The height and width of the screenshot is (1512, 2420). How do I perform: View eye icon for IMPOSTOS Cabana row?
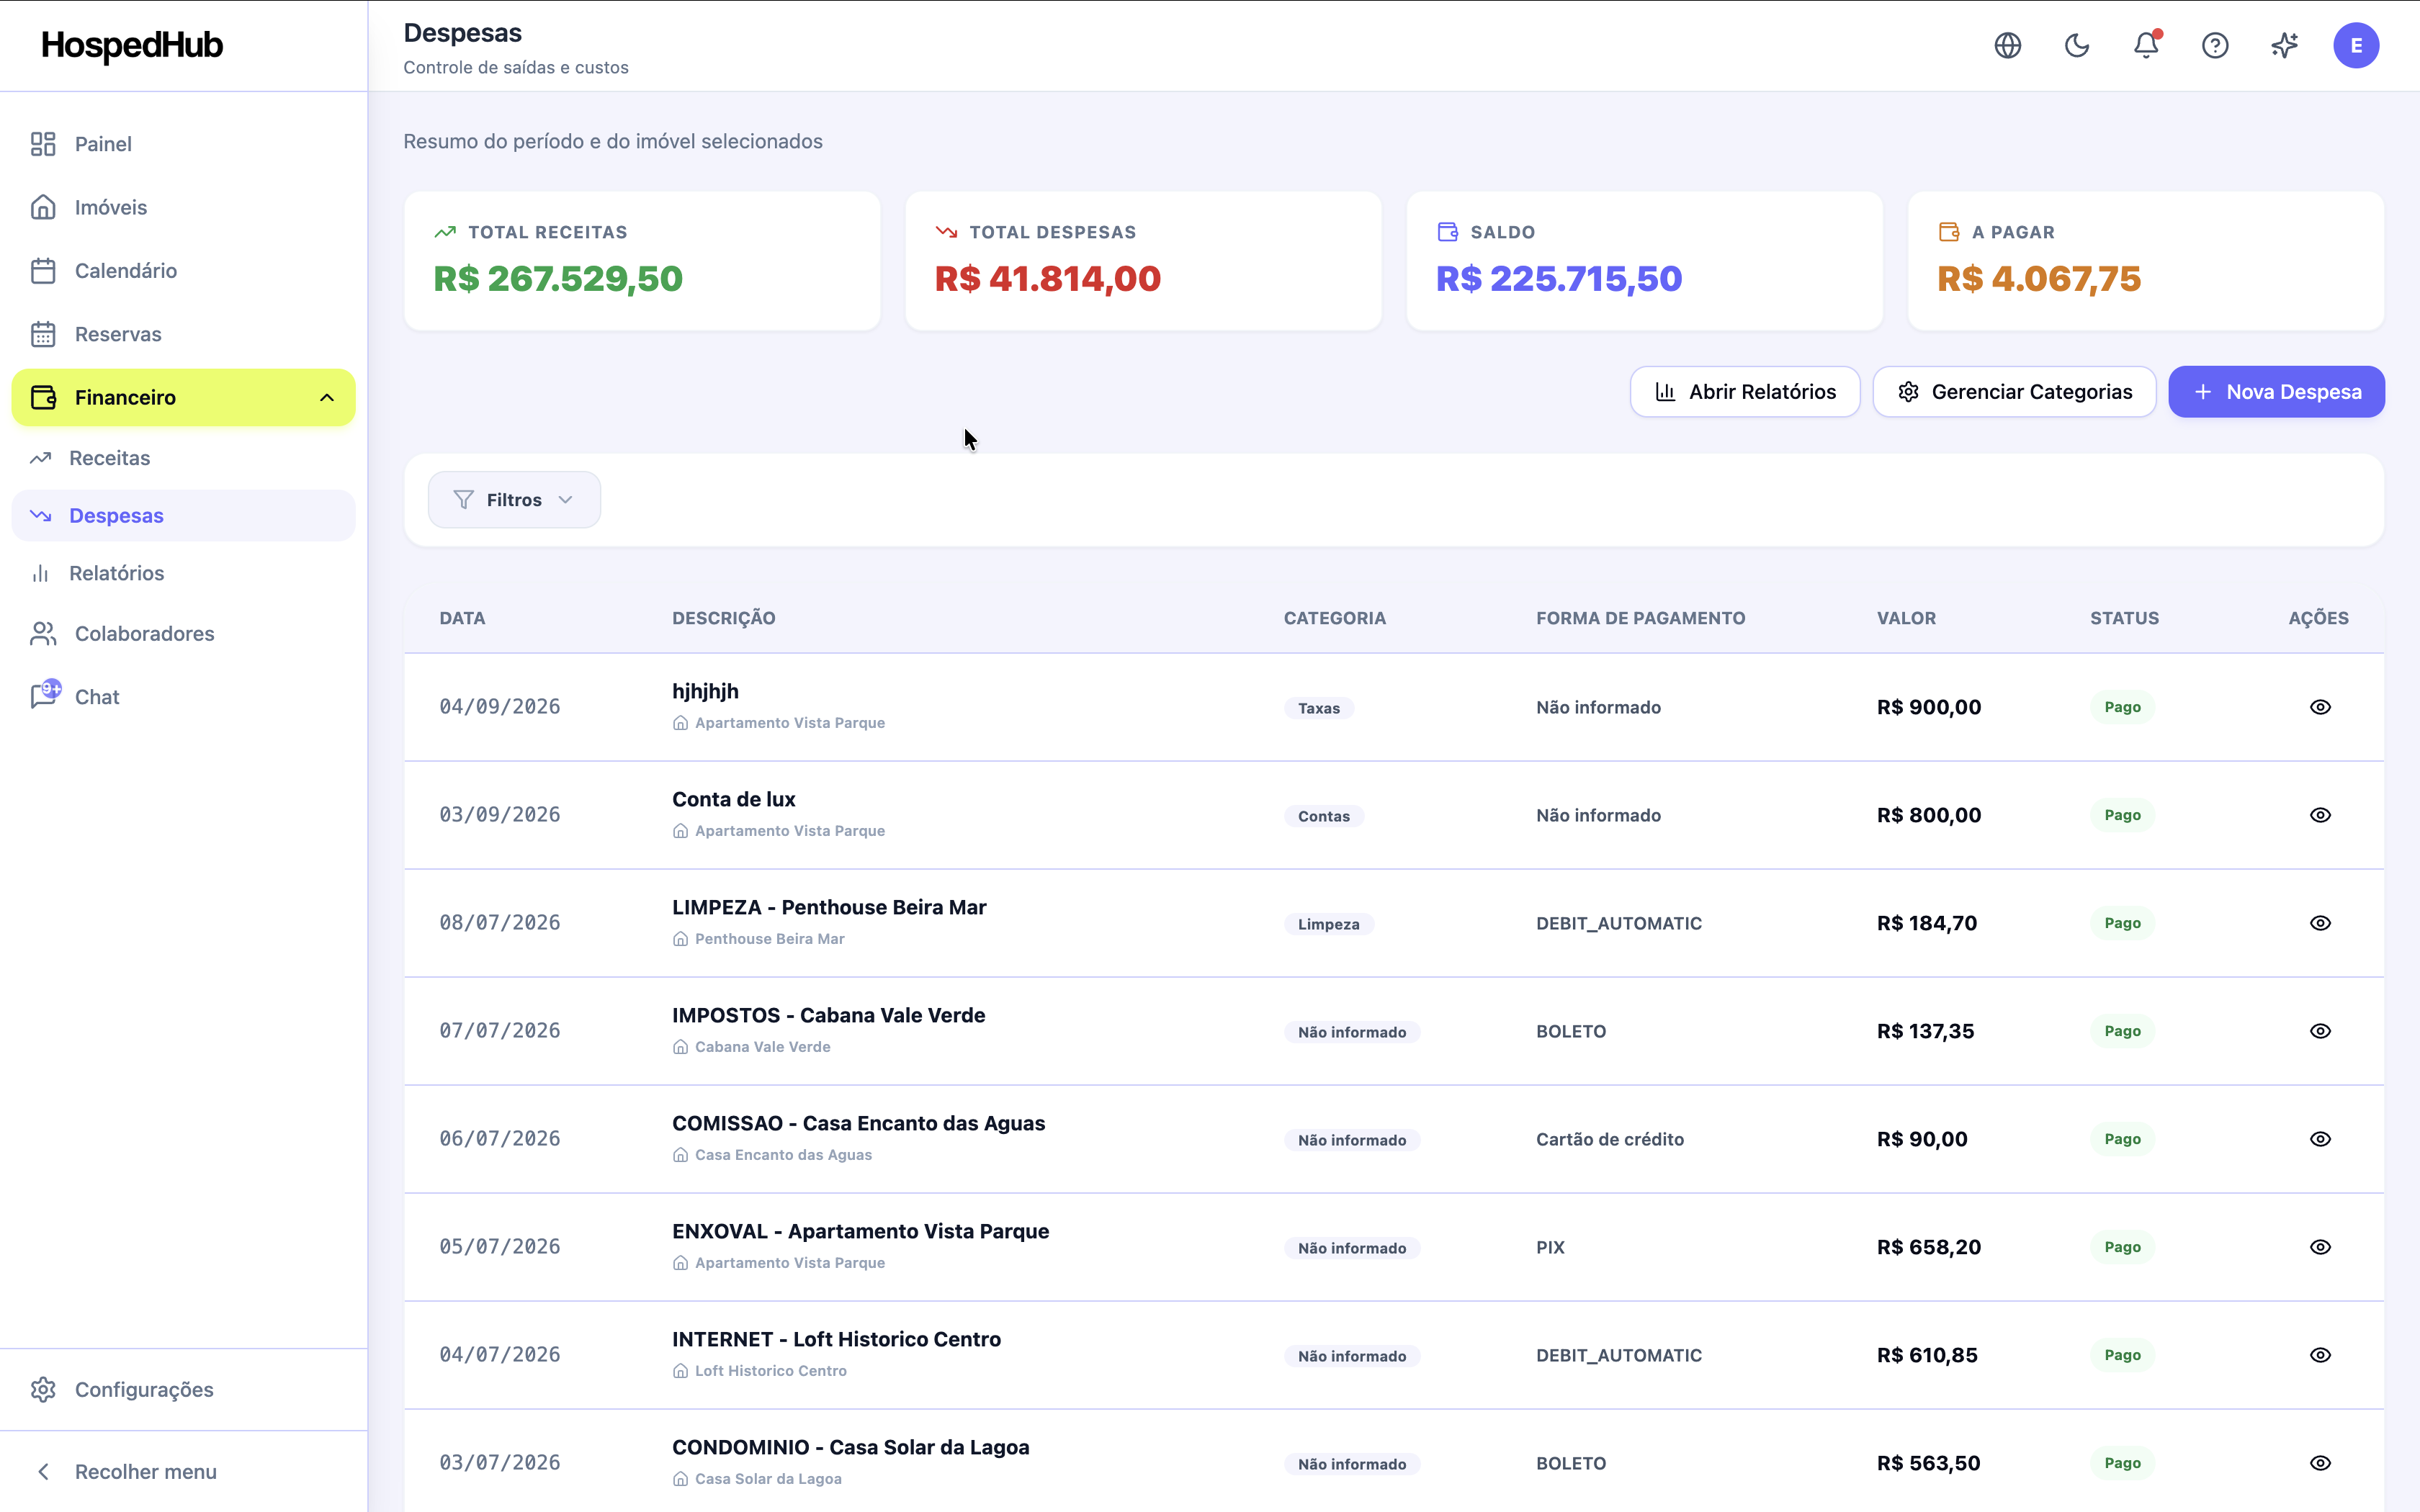2320,1031
